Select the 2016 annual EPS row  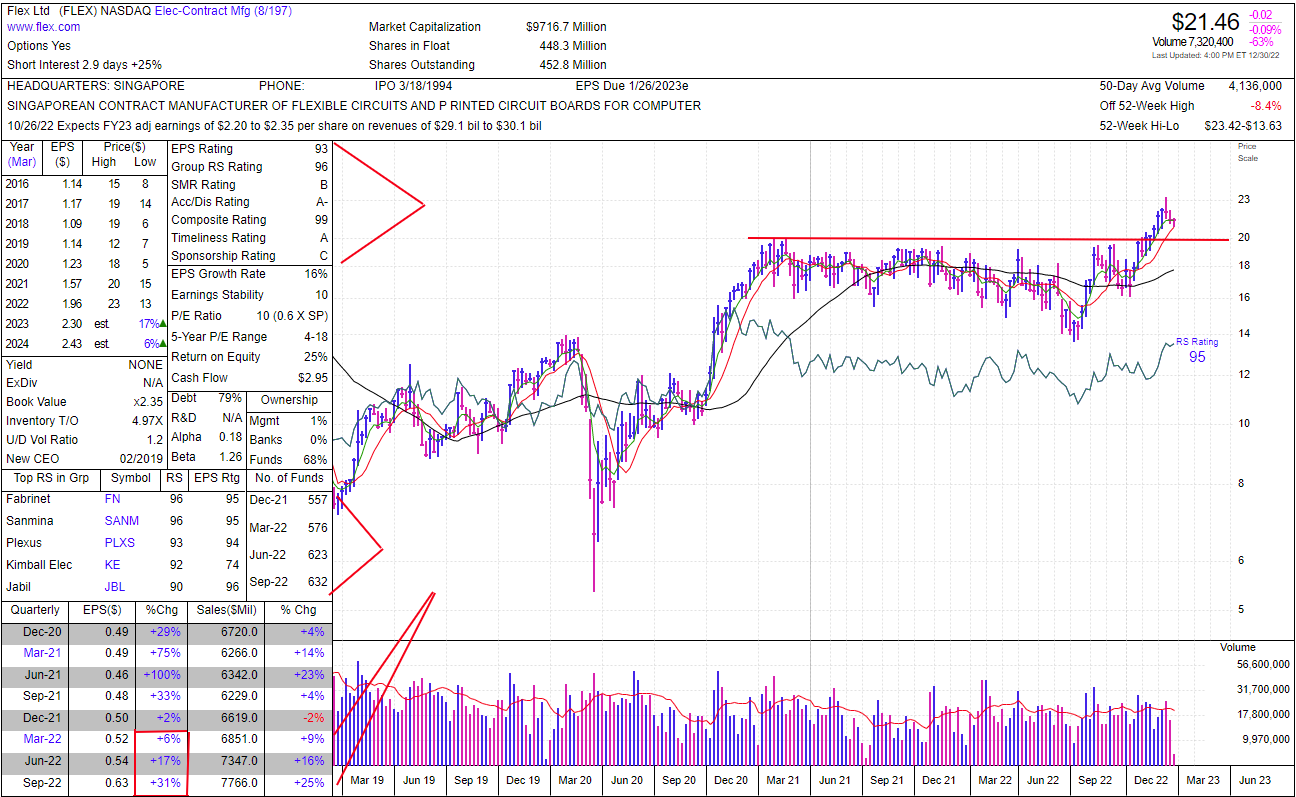point(84,185)
